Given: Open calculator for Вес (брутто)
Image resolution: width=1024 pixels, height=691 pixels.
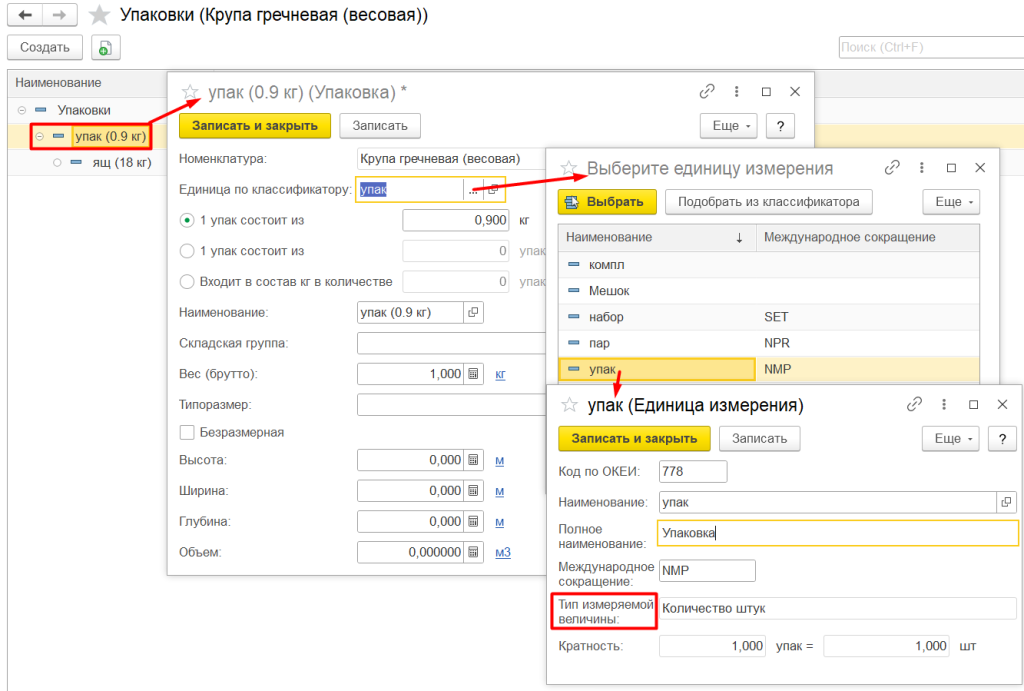Looking at the screenshot, I should pyautogui.click(x=473, y=374).
